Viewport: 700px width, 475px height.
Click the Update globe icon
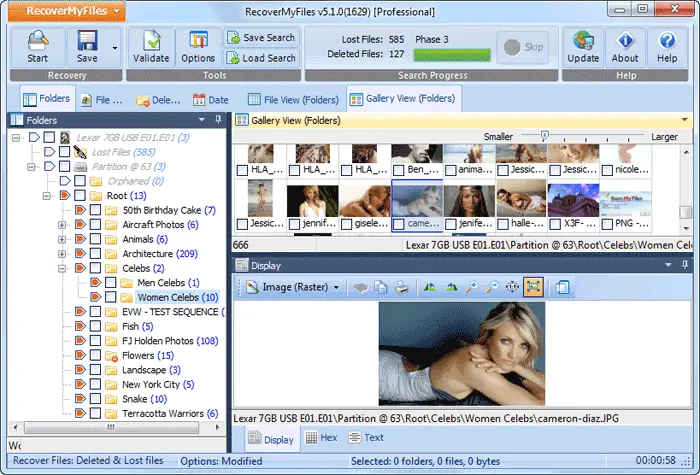(583, 45)
